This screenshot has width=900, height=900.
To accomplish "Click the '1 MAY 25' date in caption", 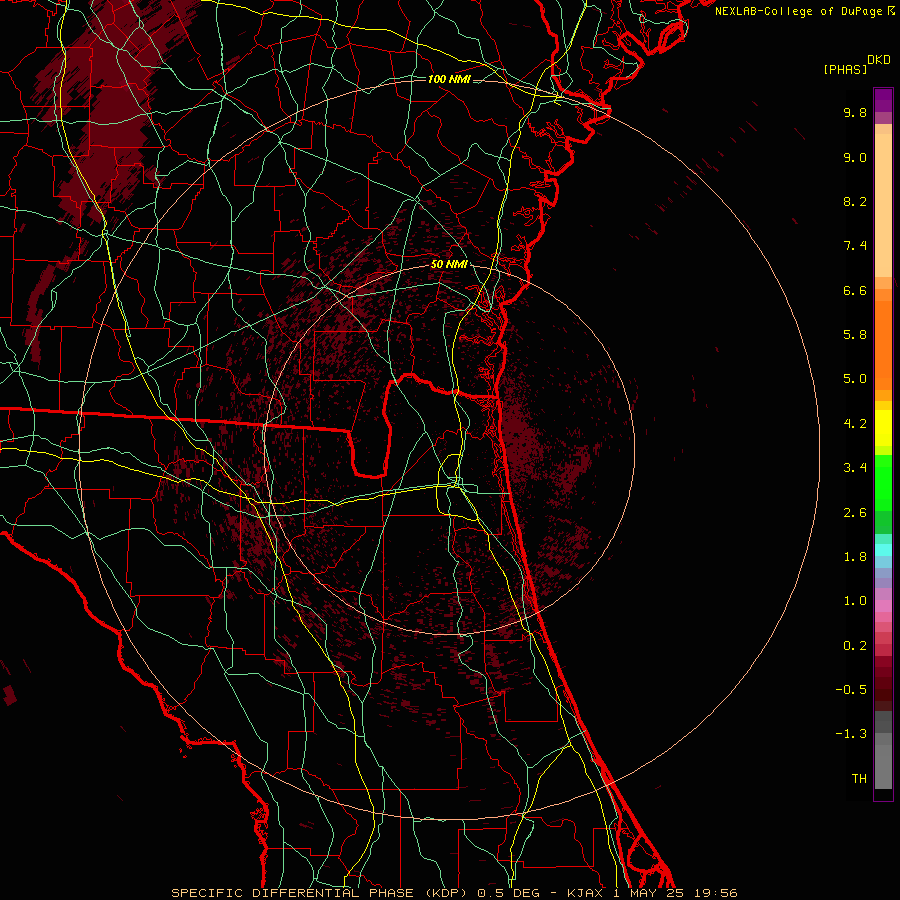I will (649, 893).
